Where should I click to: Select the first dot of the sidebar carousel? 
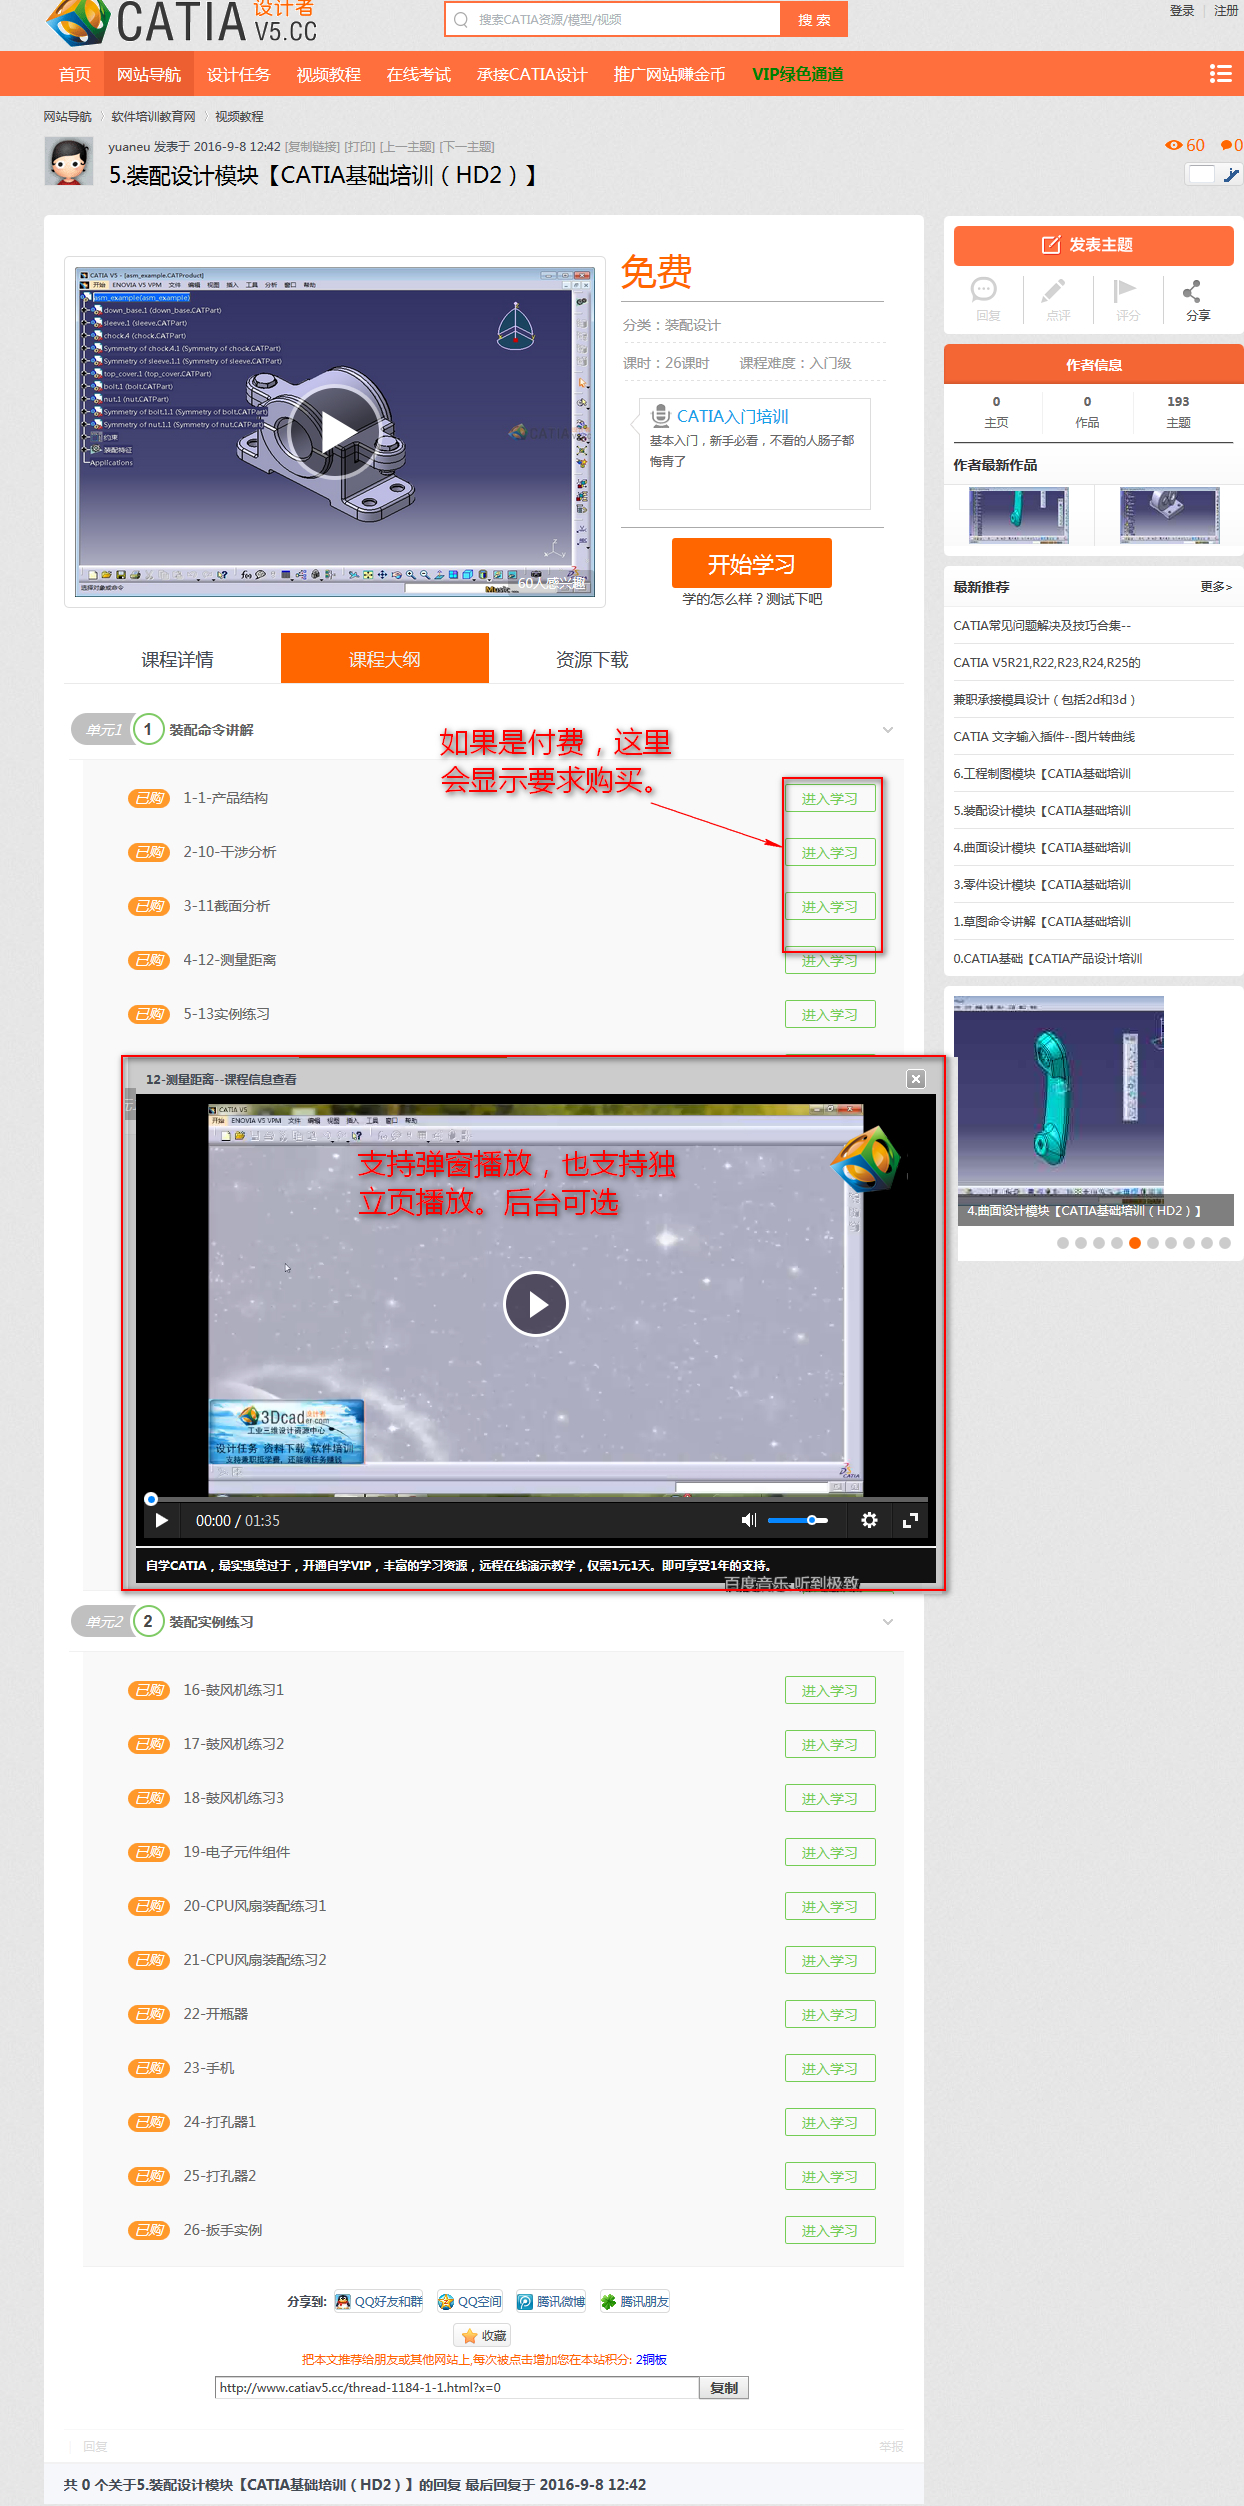(1063, 1243)
